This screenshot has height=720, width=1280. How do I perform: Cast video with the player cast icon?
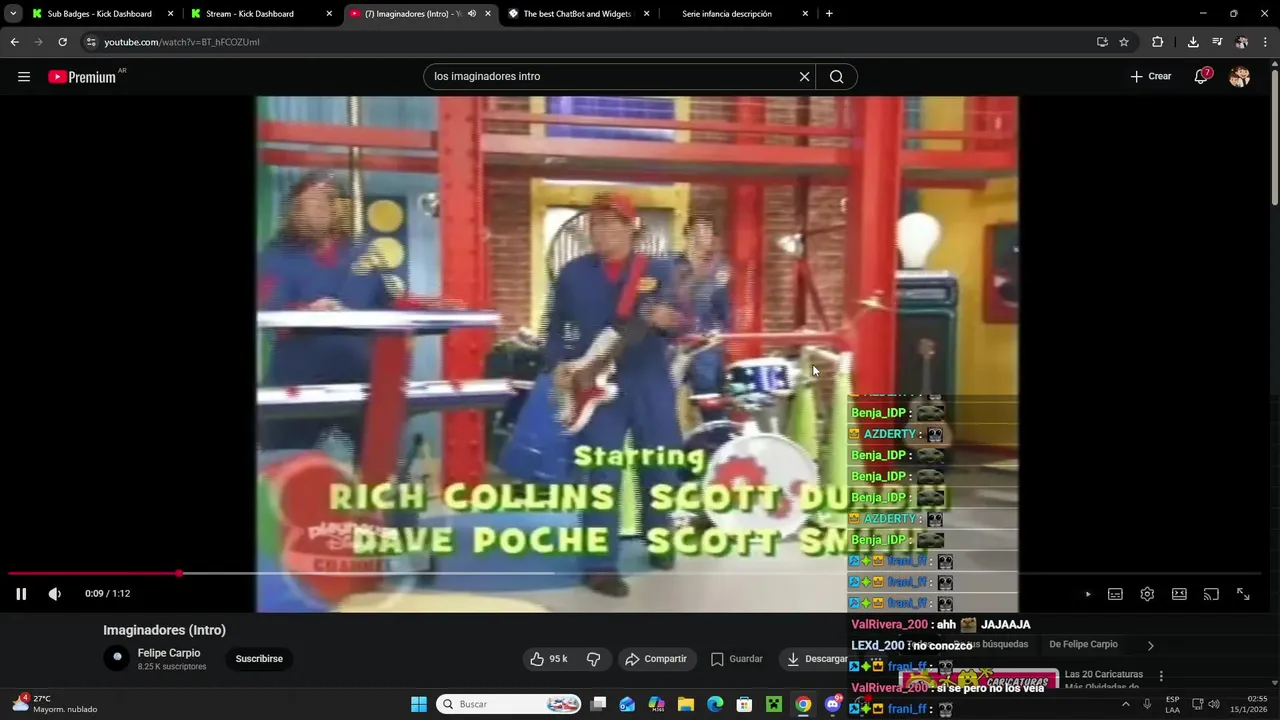1211,594
